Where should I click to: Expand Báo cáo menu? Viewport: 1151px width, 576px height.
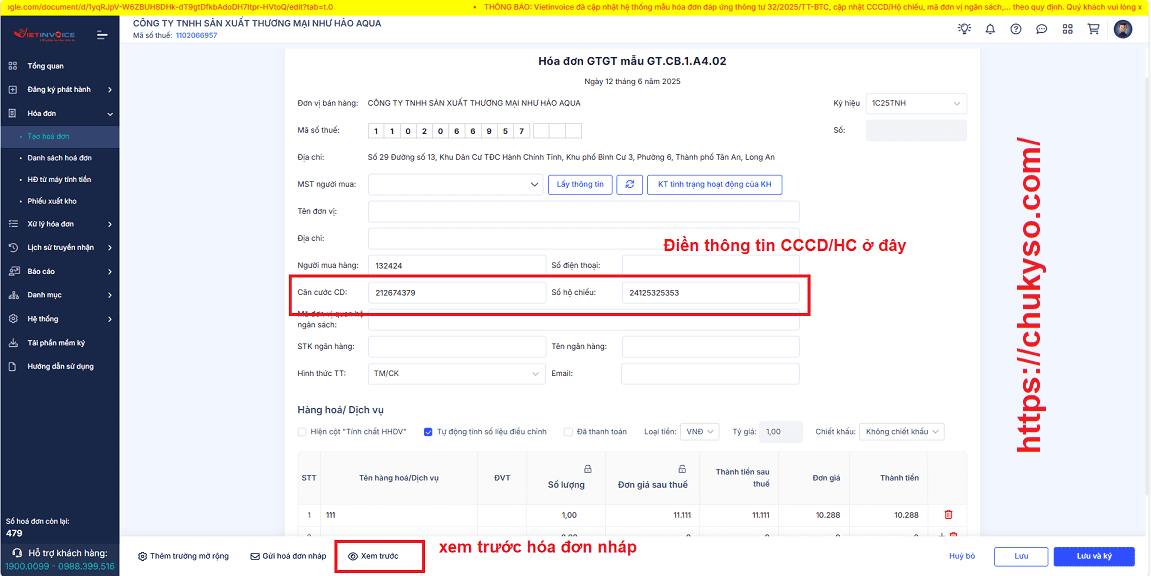[59, 271]
